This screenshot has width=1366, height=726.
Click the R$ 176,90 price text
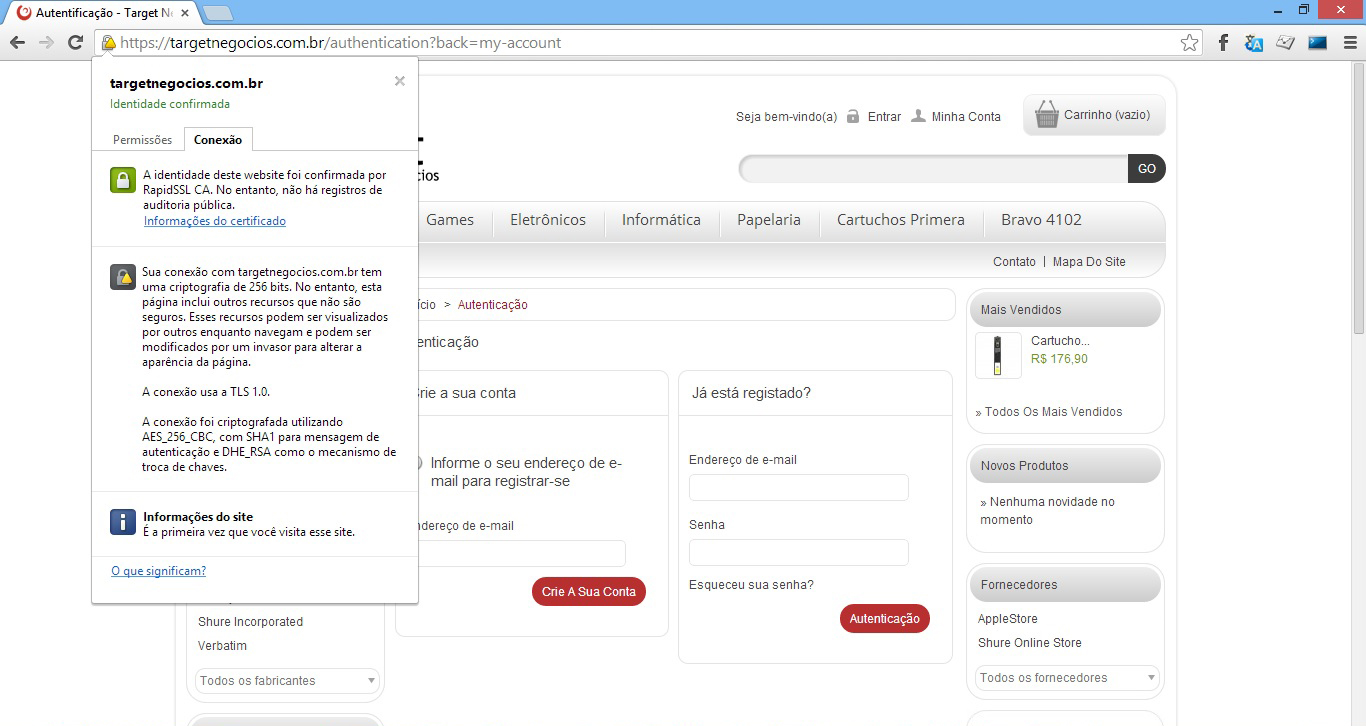[x=1059, y=359]
